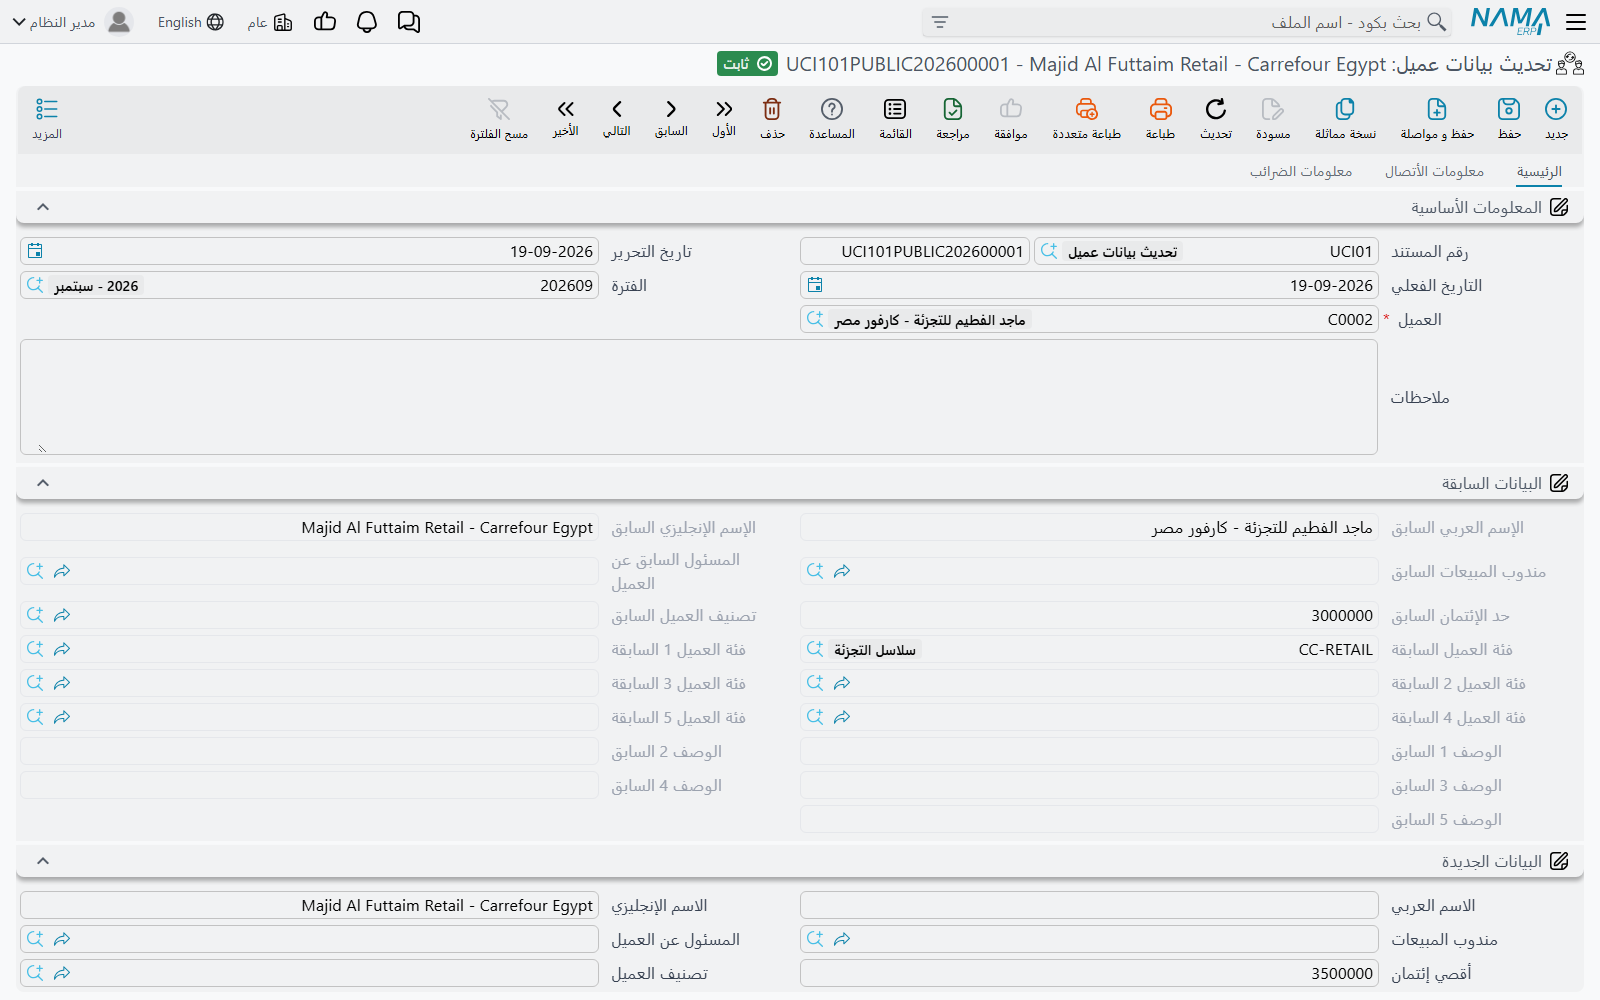Switch language to English
The width and height of the screenshot is (1600, 1000).
tap(190, 22)
